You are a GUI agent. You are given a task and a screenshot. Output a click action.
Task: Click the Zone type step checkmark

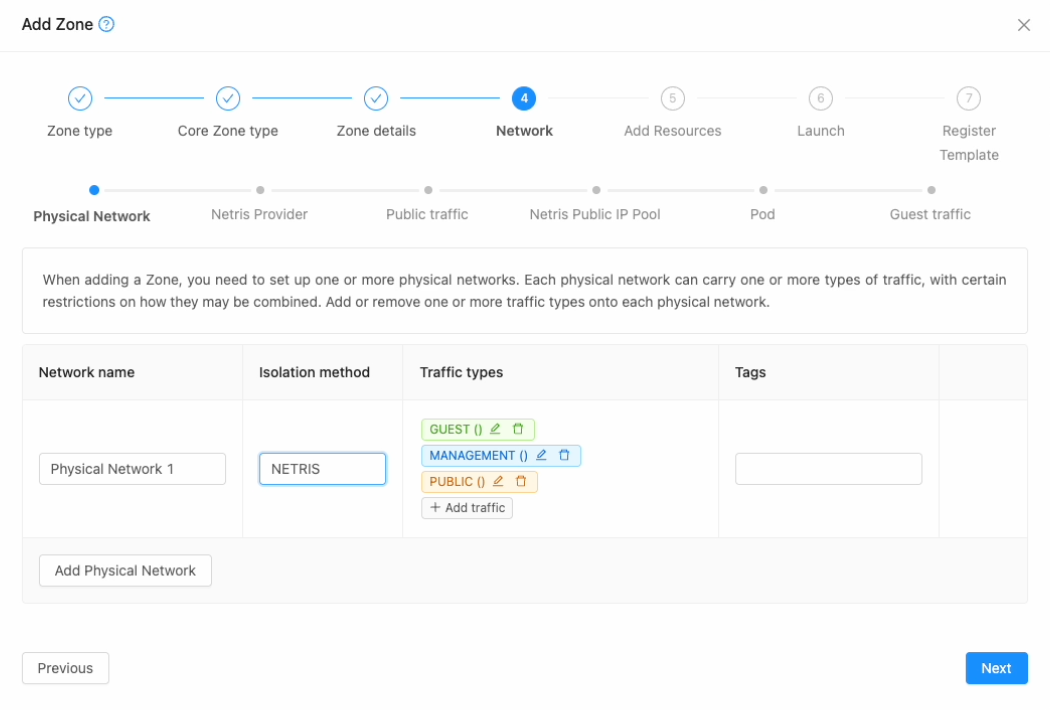[80, 98]
